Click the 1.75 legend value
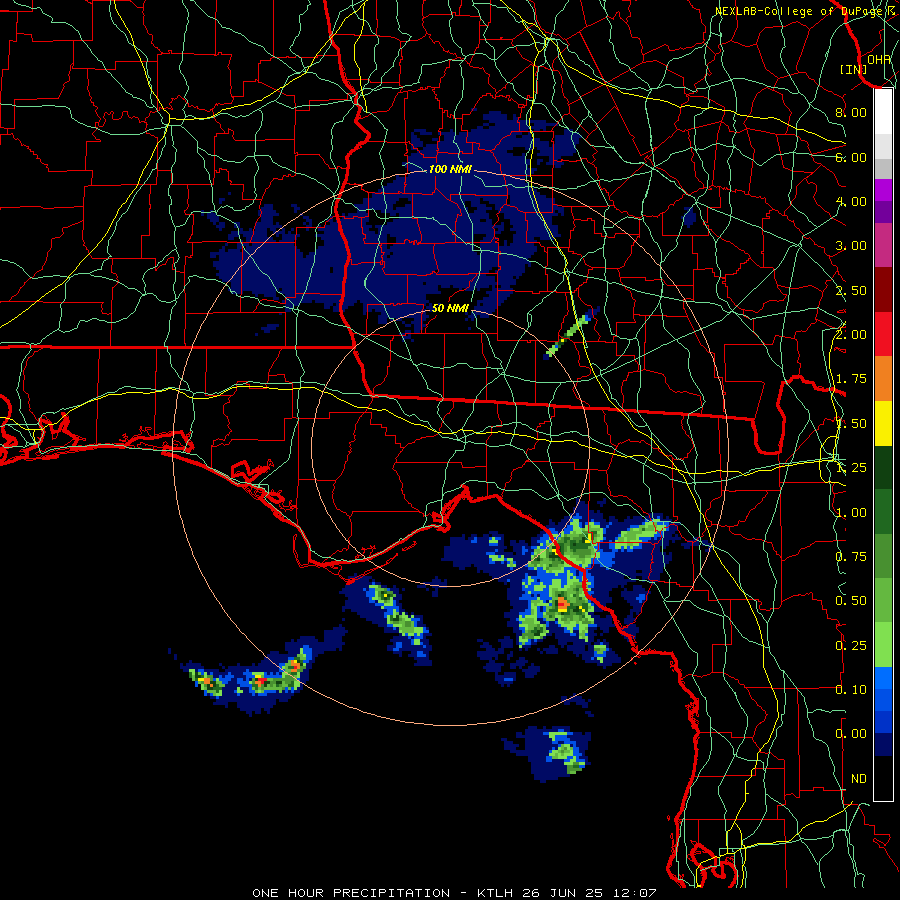The image size is (900, 900). coord(851,379)
